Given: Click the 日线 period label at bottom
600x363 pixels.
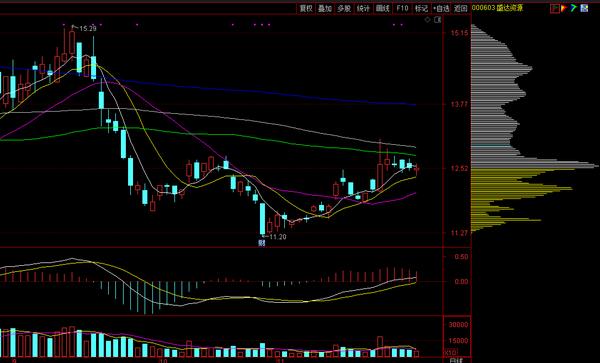Looking at the screenshot, I should click(457, 360).
